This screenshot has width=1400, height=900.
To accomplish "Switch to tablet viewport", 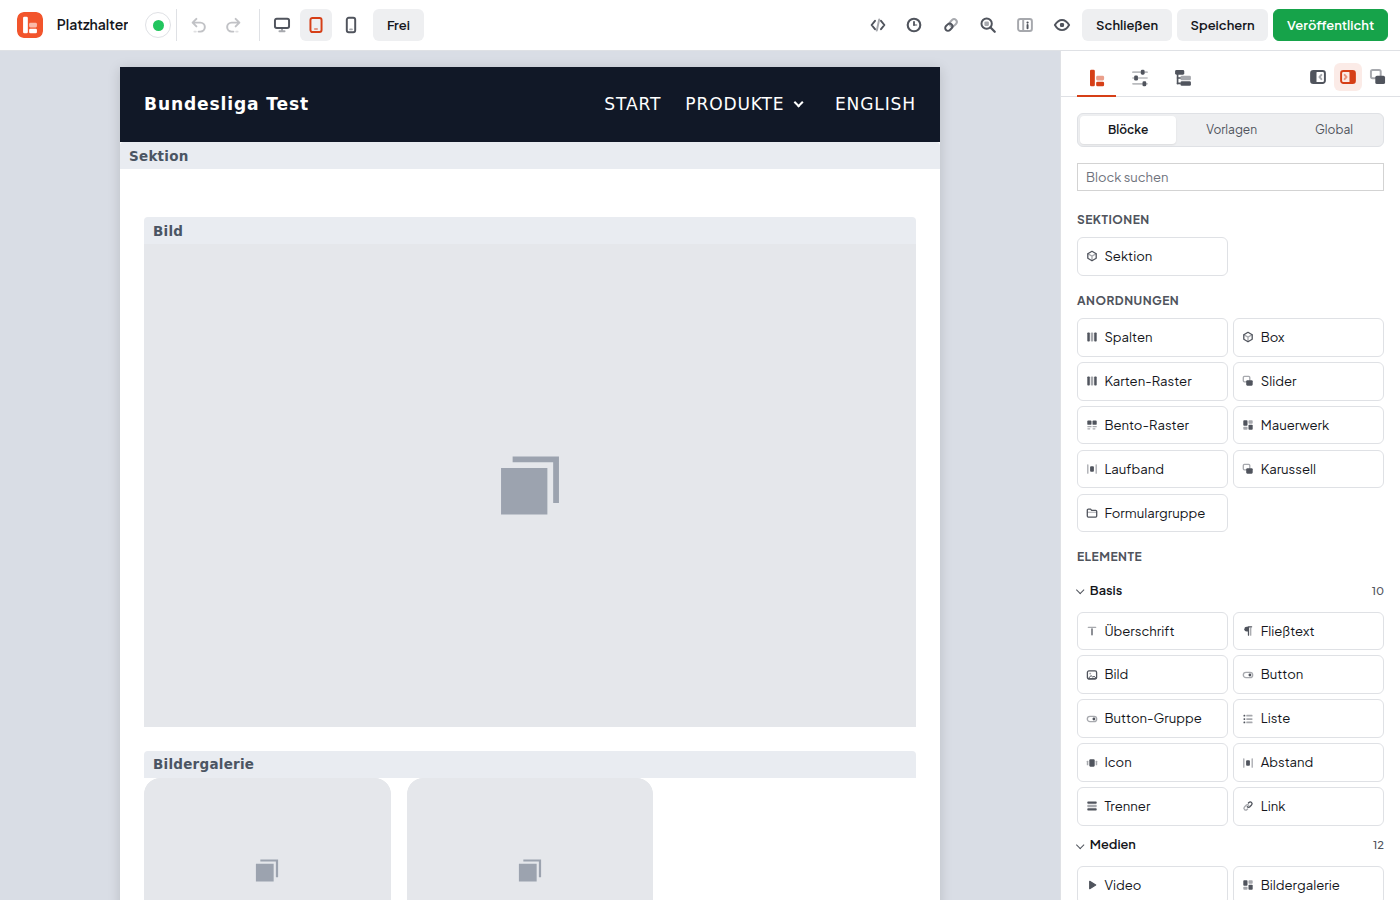I will coord(316,25).
